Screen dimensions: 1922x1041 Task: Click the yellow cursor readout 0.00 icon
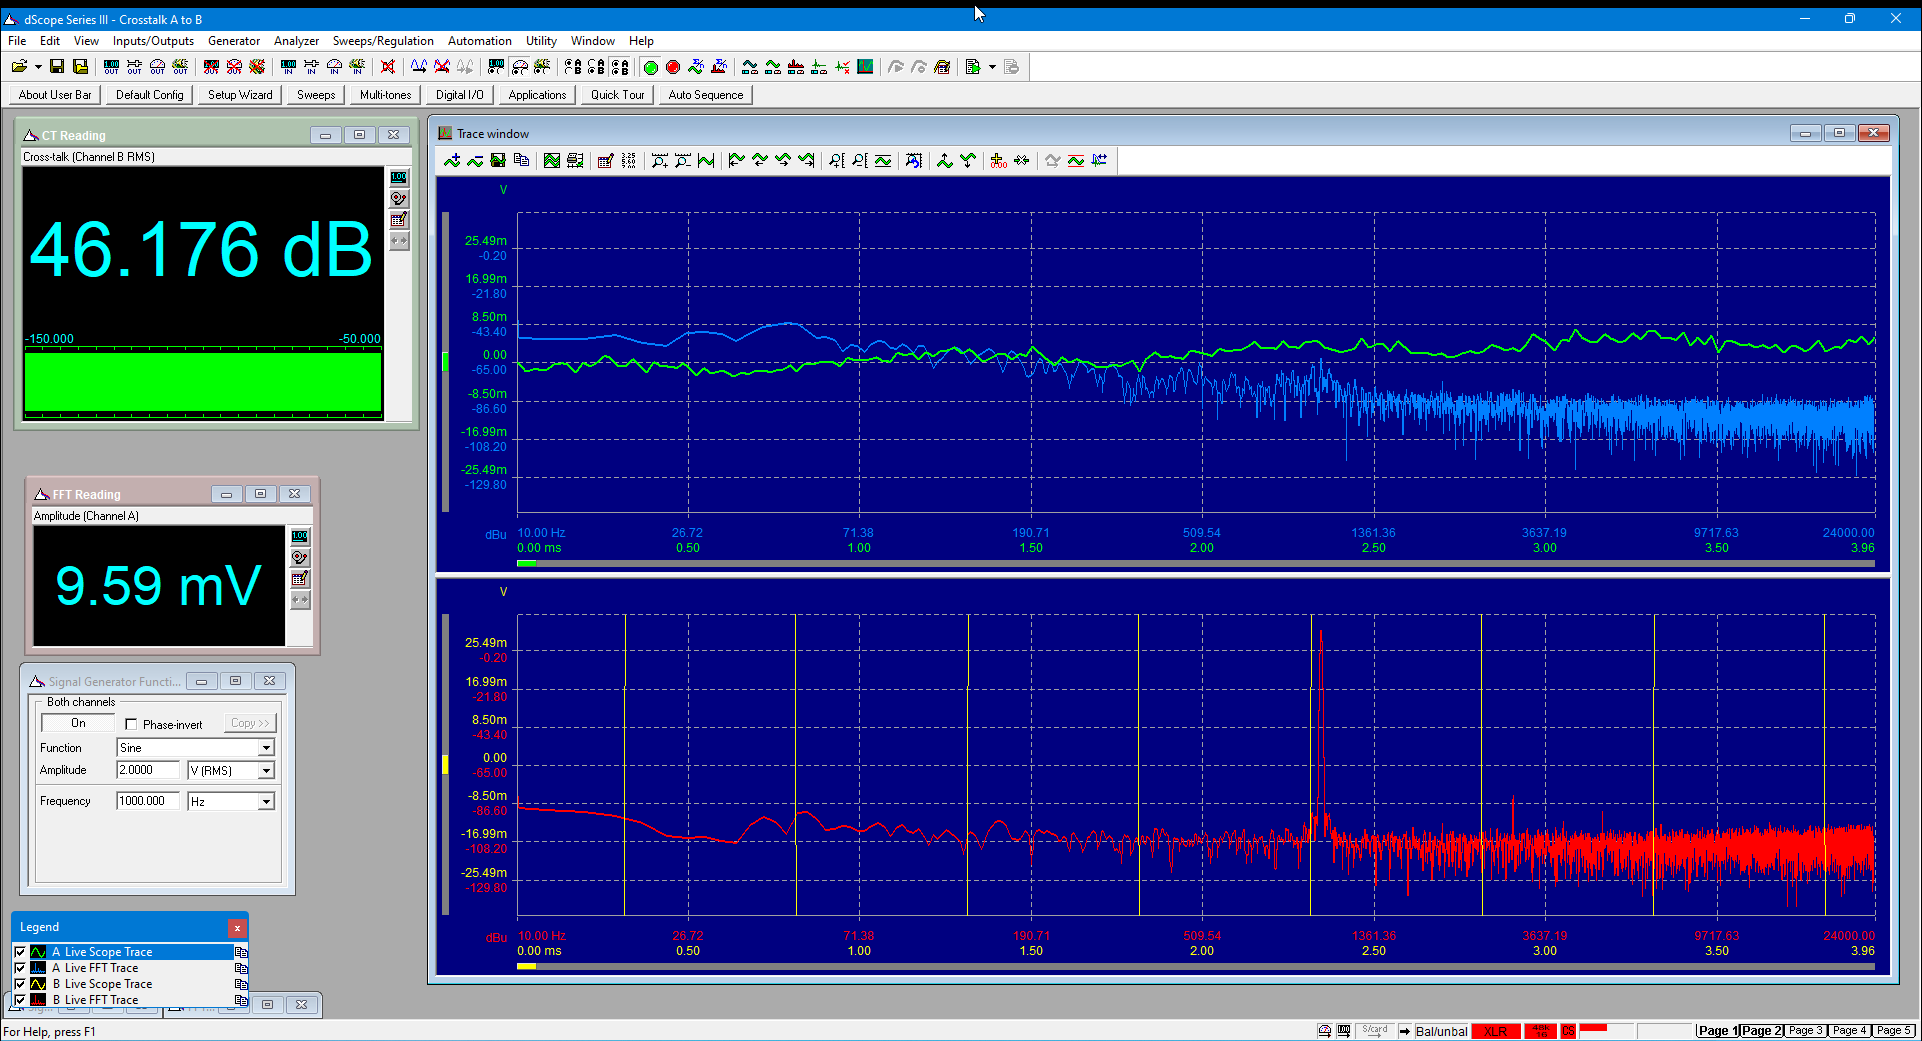click(x=998, y=161)
